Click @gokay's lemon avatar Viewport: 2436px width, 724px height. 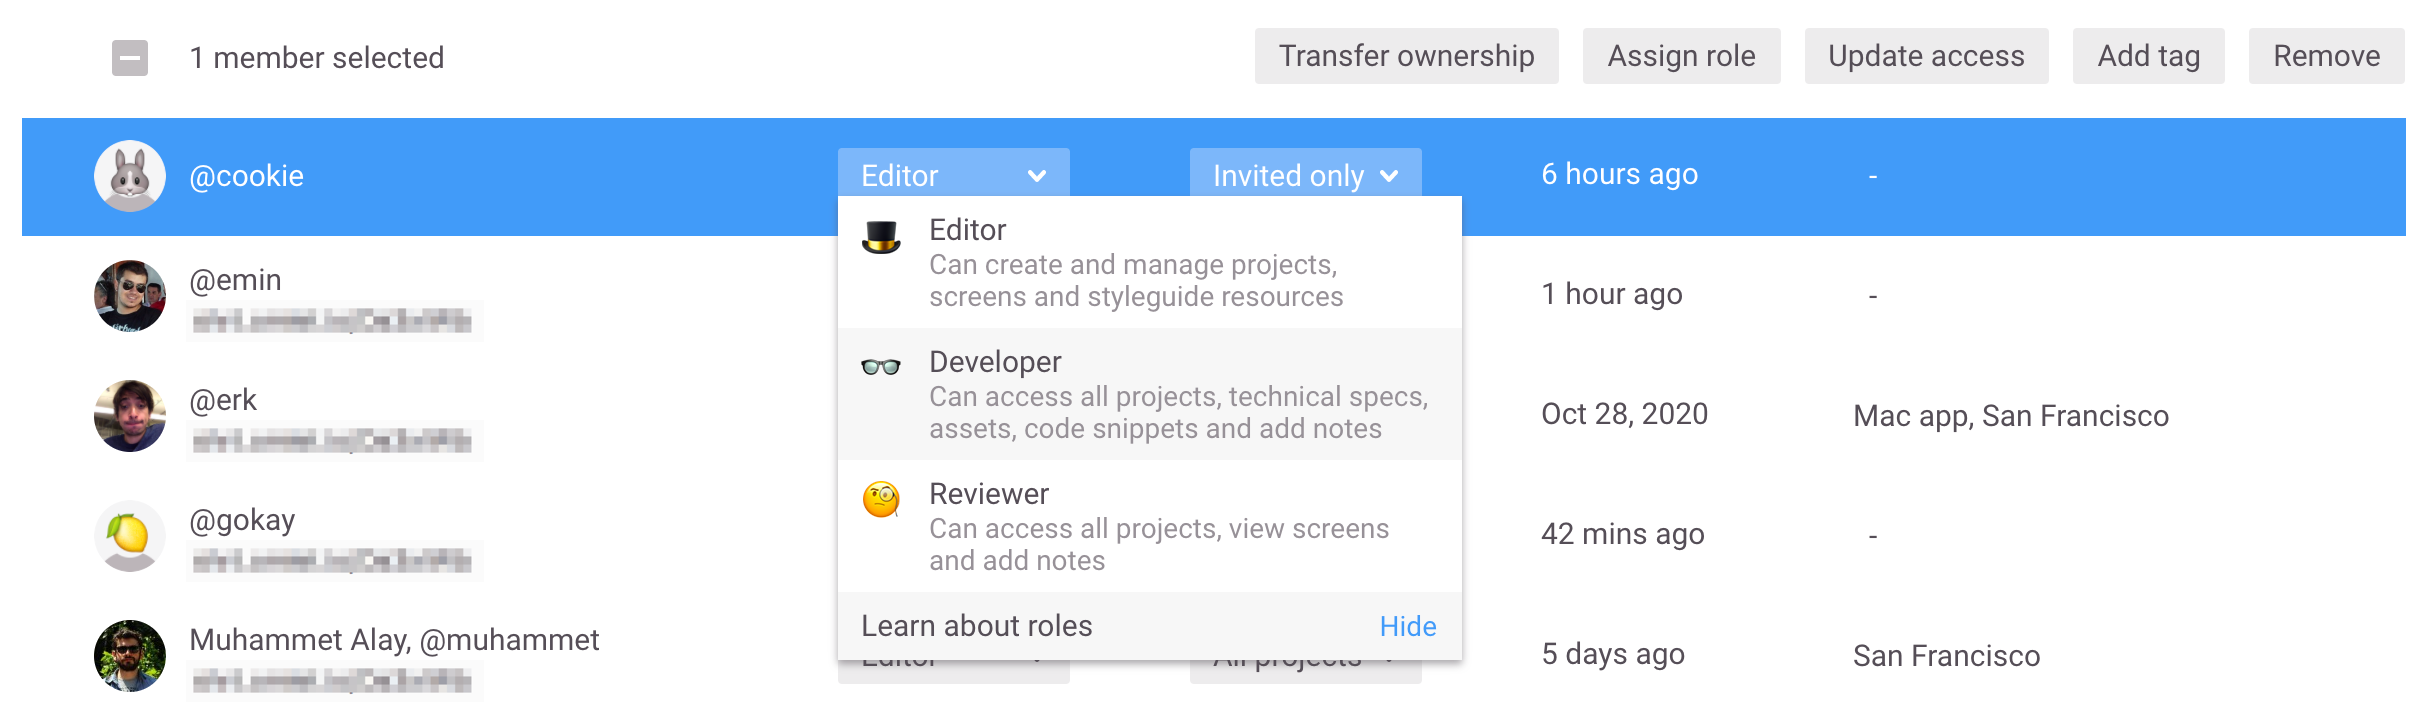pos(130,536)
